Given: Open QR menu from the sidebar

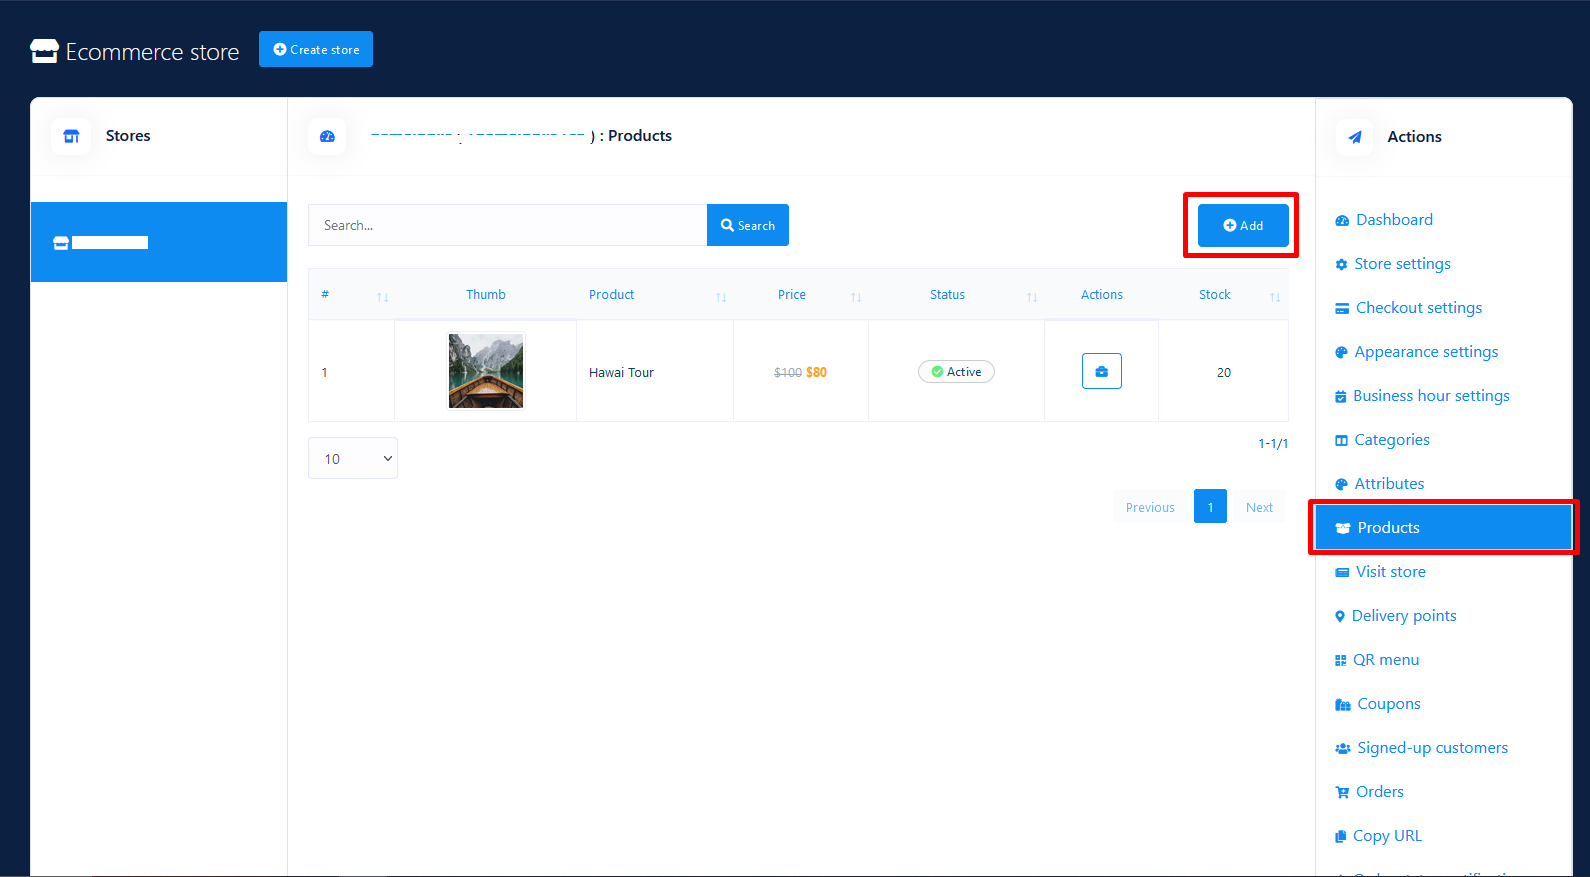Looking at the screenshot, I should coord(1385,660).
